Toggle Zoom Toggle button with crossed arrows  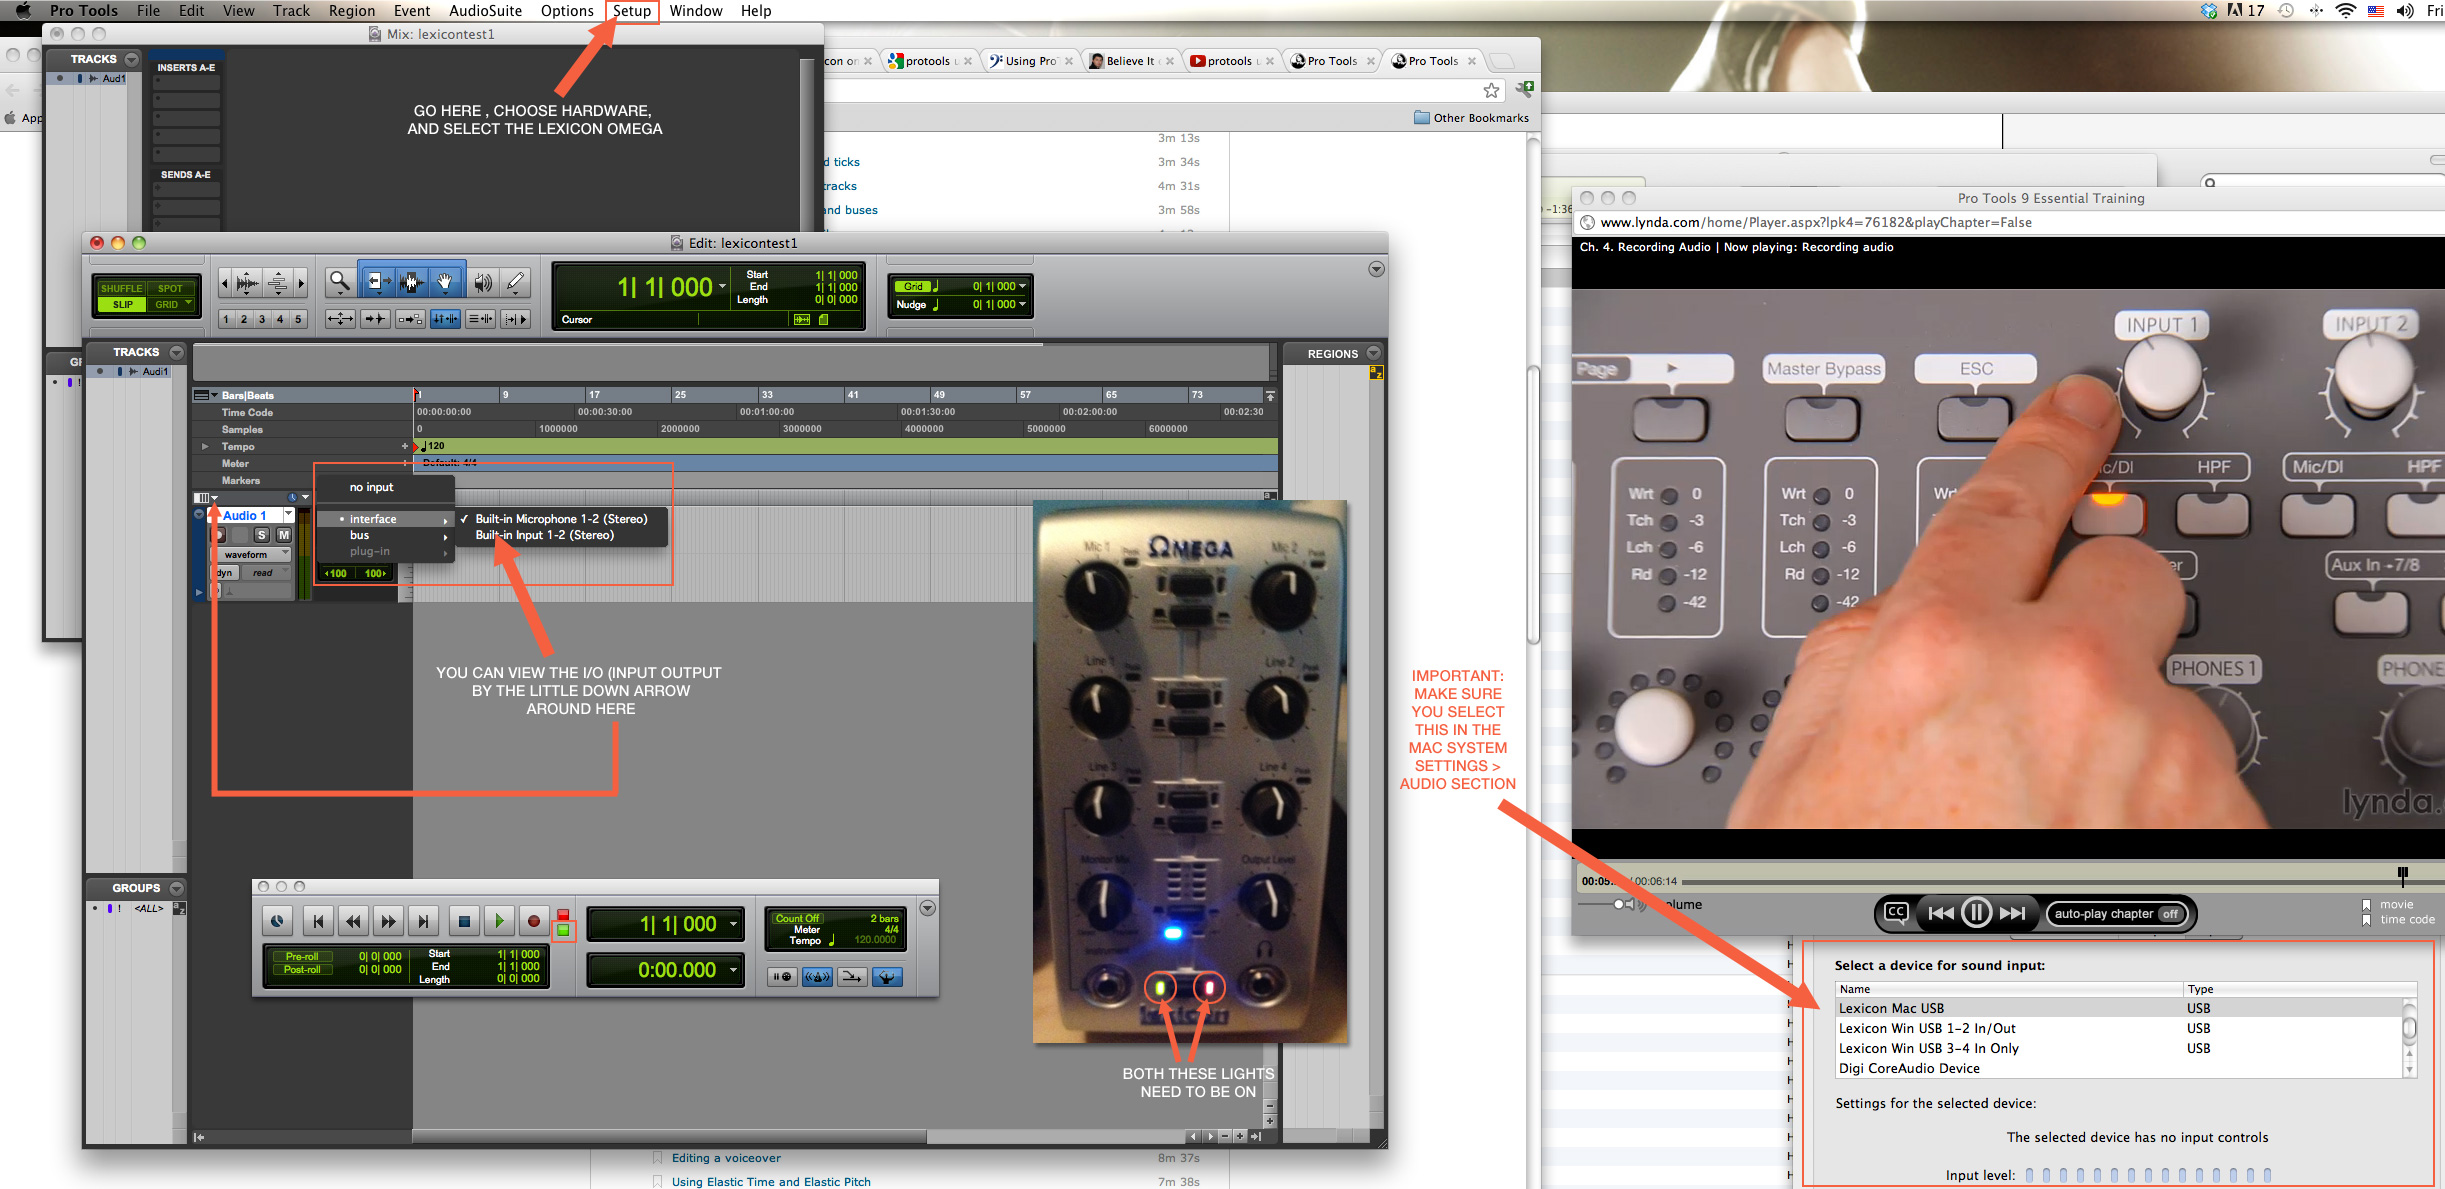tap(340, 319)
